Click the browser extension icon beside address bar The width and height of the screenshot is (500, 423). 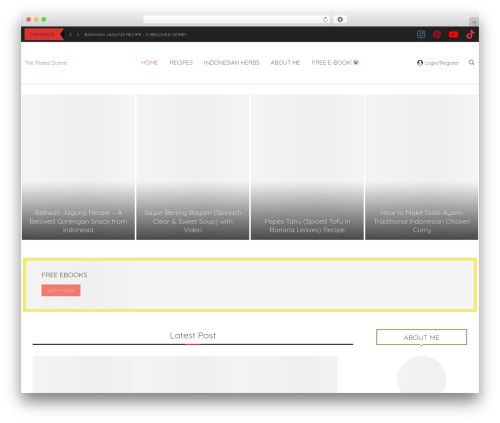[340, 19]
